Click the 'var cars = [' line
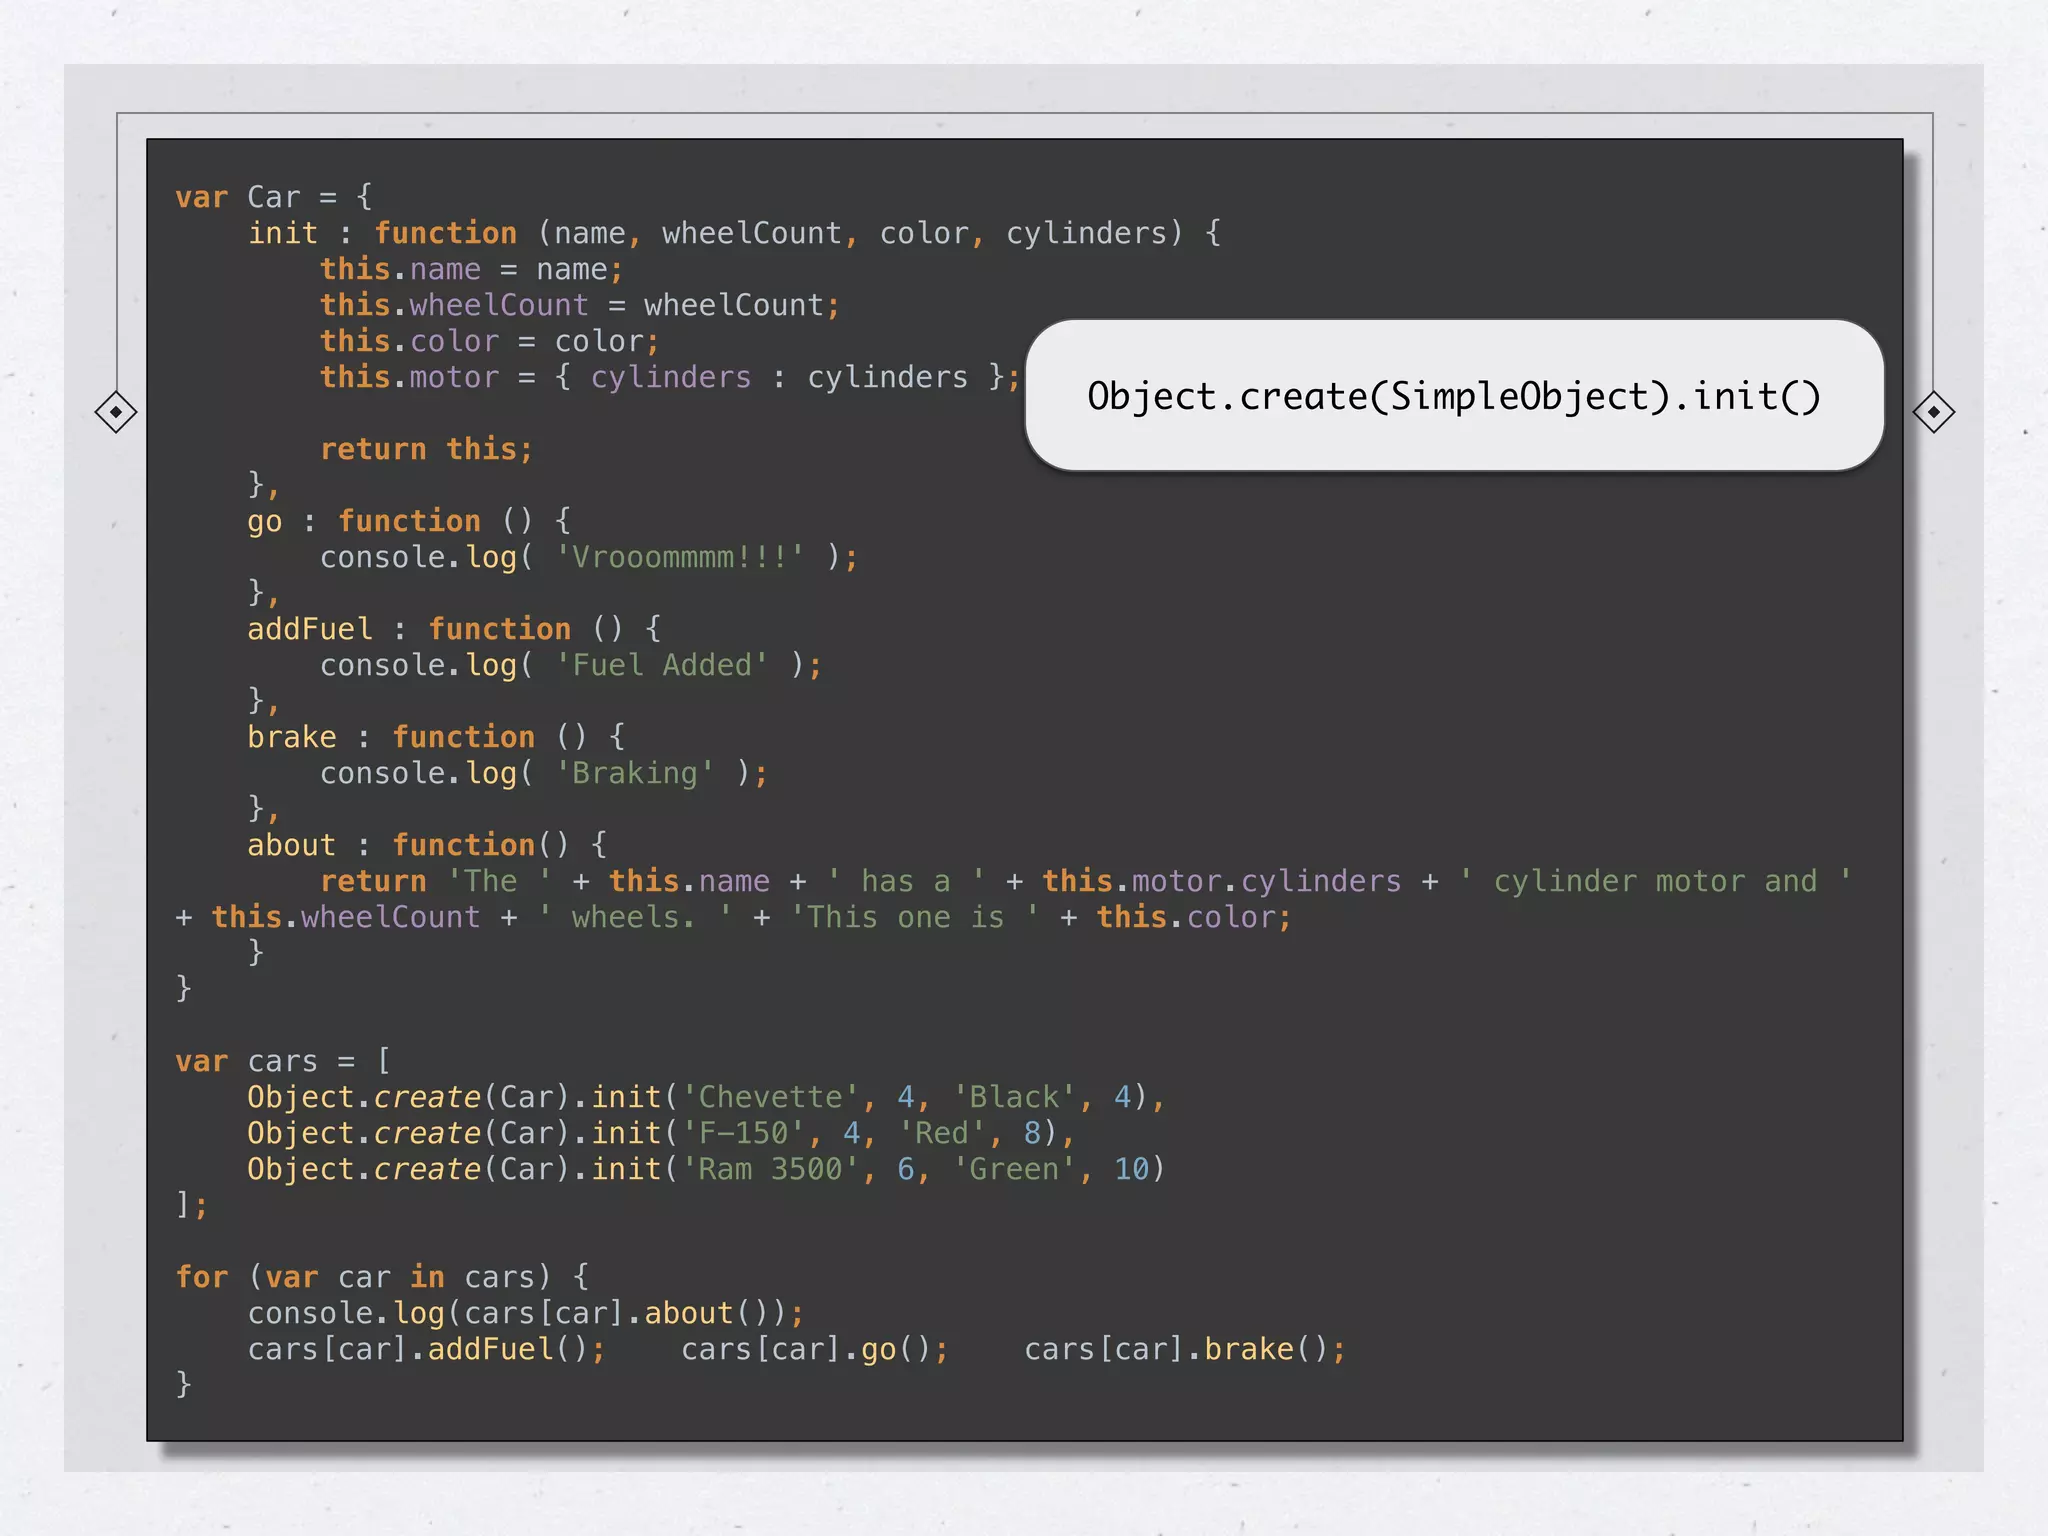Image resolution: width=2048 pixels, height=1536 pixels. tap(283, 1061)
